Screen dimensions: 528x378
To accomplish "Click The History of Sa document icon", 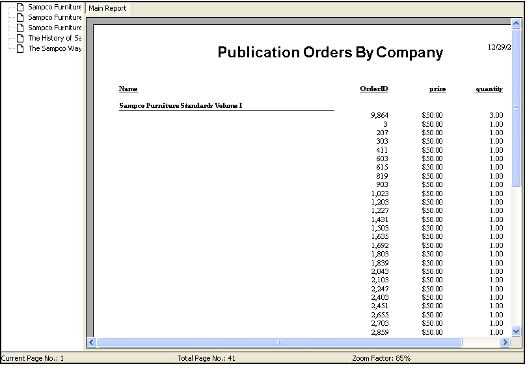I will 21,38.
